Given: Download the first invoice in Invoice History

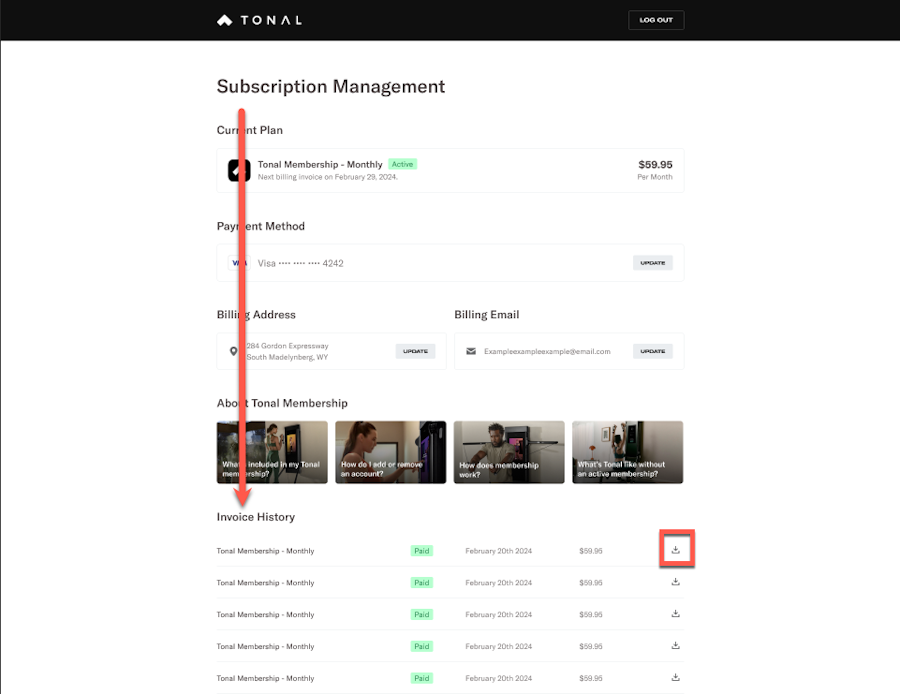Looking at the screenshot, I should 676,550.
